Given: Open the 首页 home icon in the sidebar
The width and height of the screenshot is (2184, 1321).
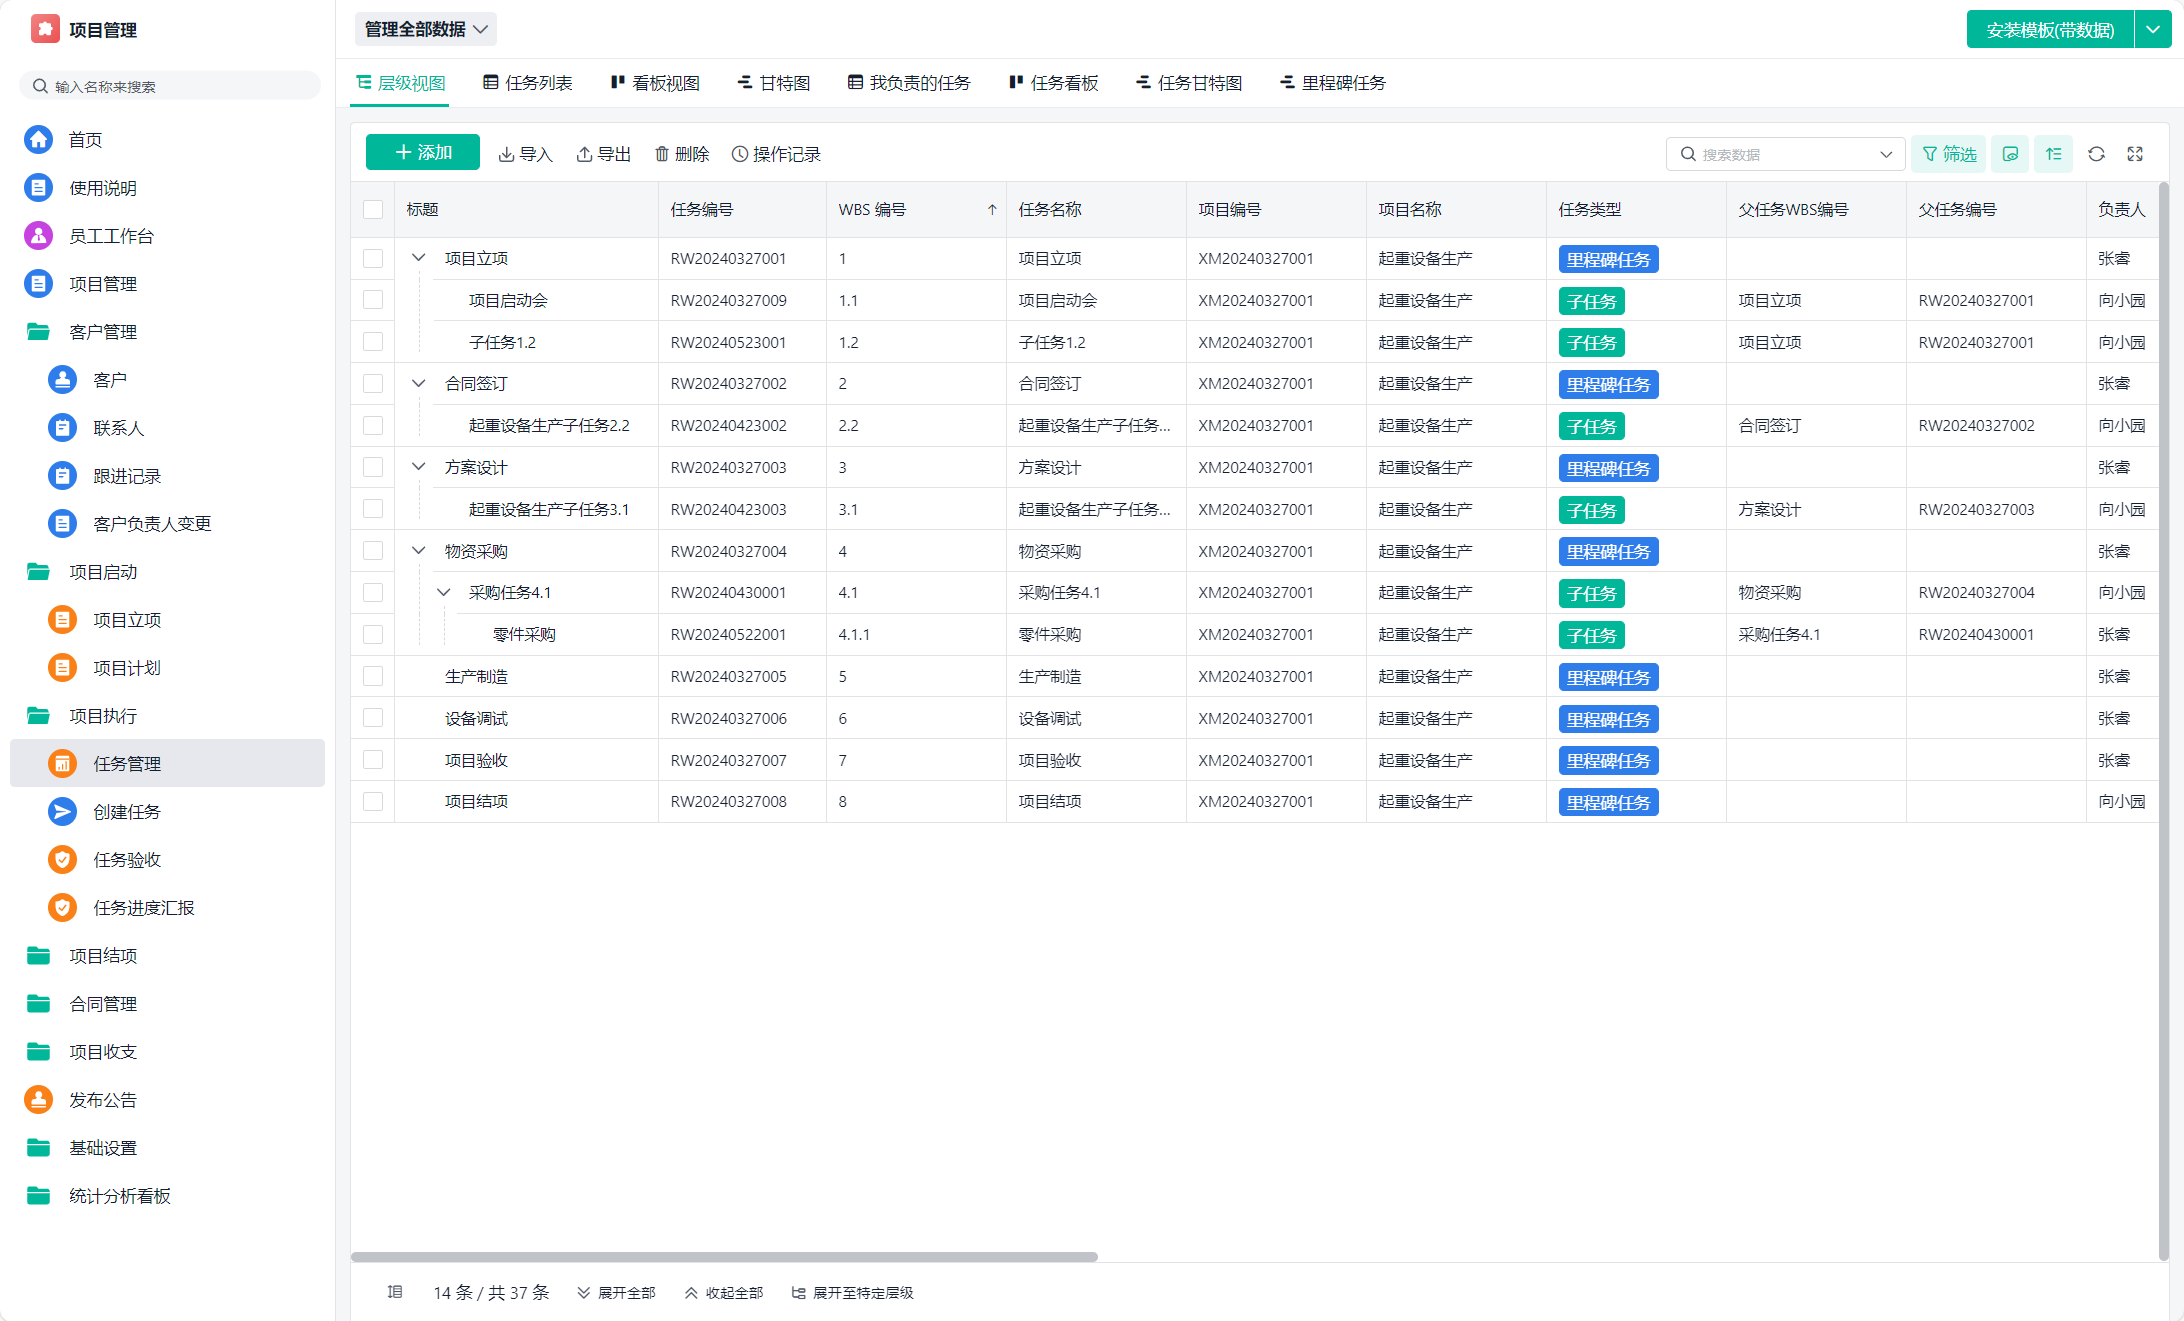Looking at the screenshot, I should pyautogui.click(x=38, y=140).
